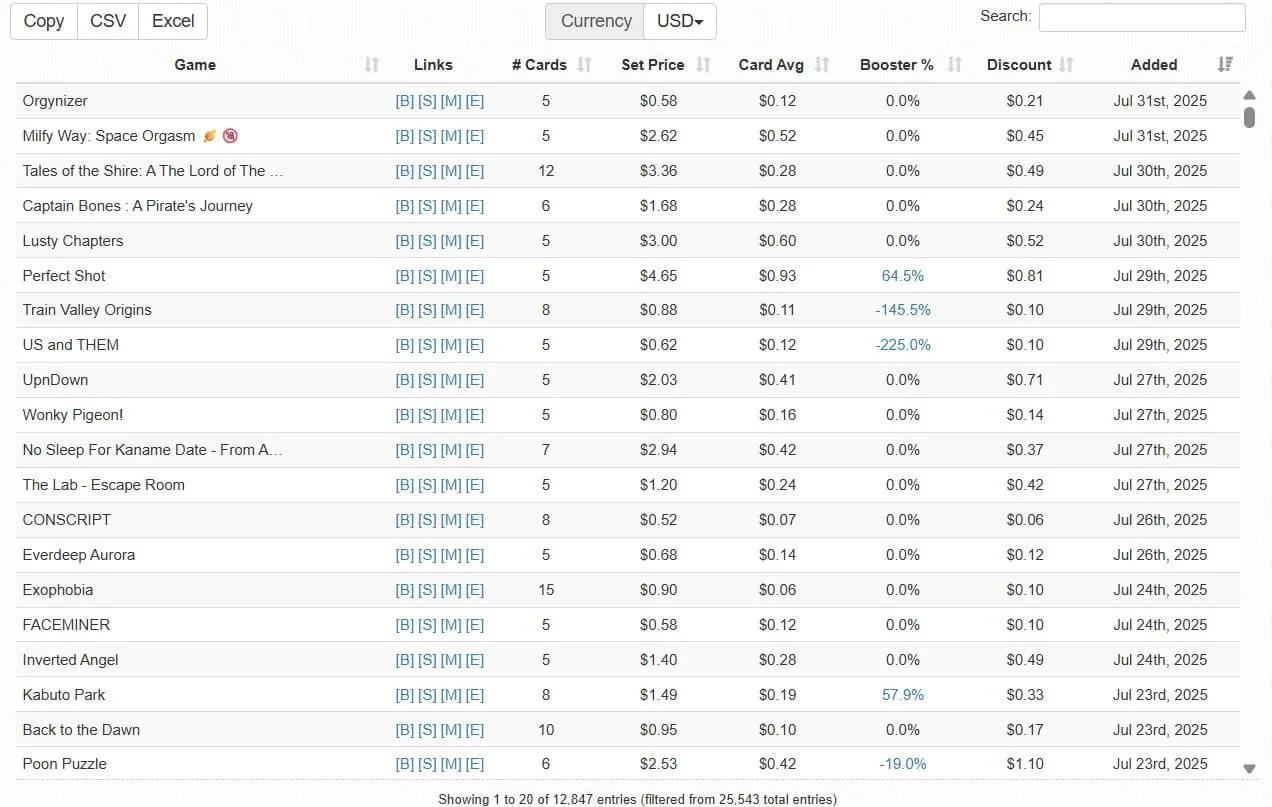The width and height of the screenshot is (1272, 807).
Task: Click scrollbar up arrow
Action: [x=1249, y=96]
